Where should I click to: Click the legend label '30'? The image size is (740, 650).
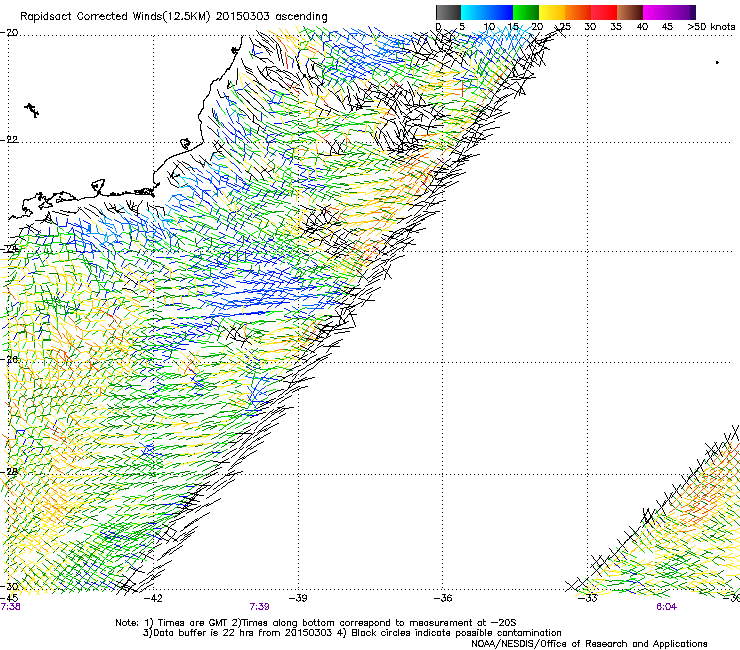click(x=590, y=27)
